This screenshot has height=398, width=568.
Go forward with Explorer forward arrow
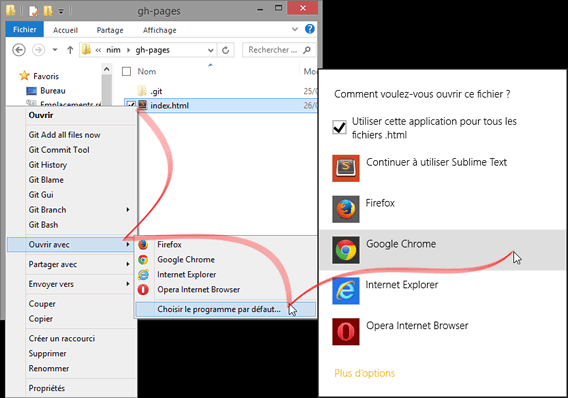[x=38, y=50]
